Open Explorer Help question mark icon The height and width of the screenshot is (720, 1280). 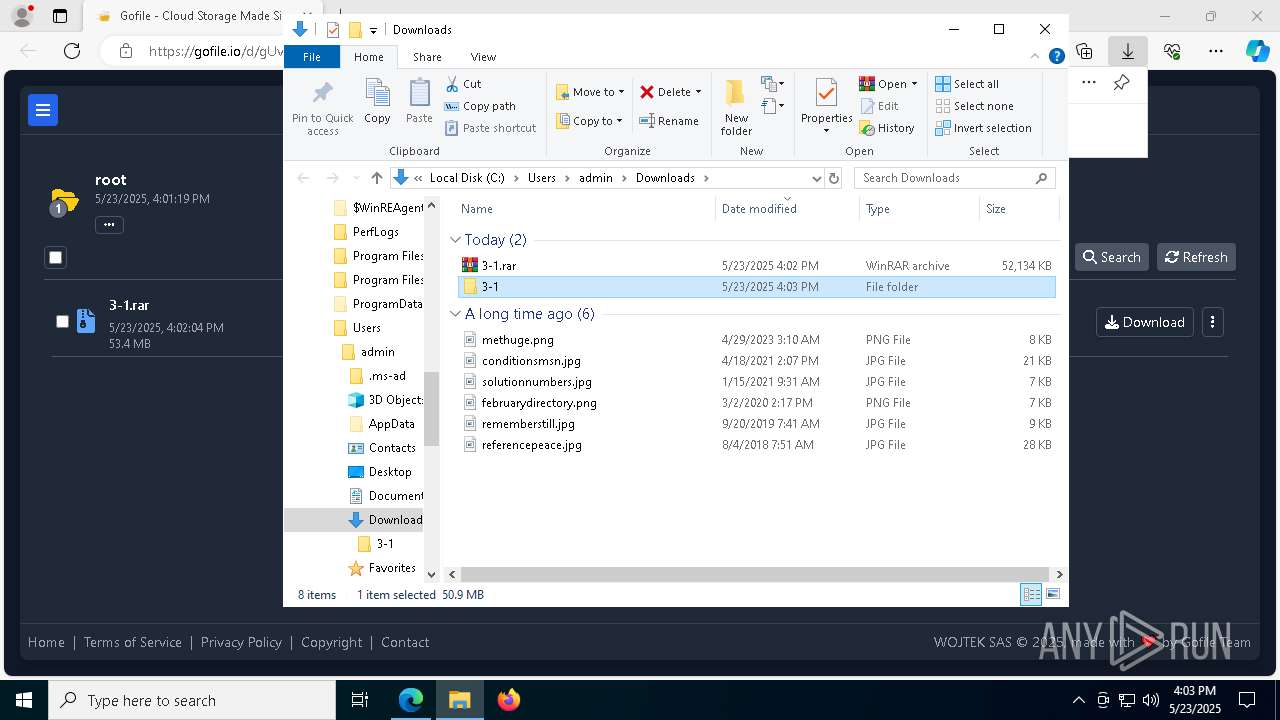pos(1056,57)
